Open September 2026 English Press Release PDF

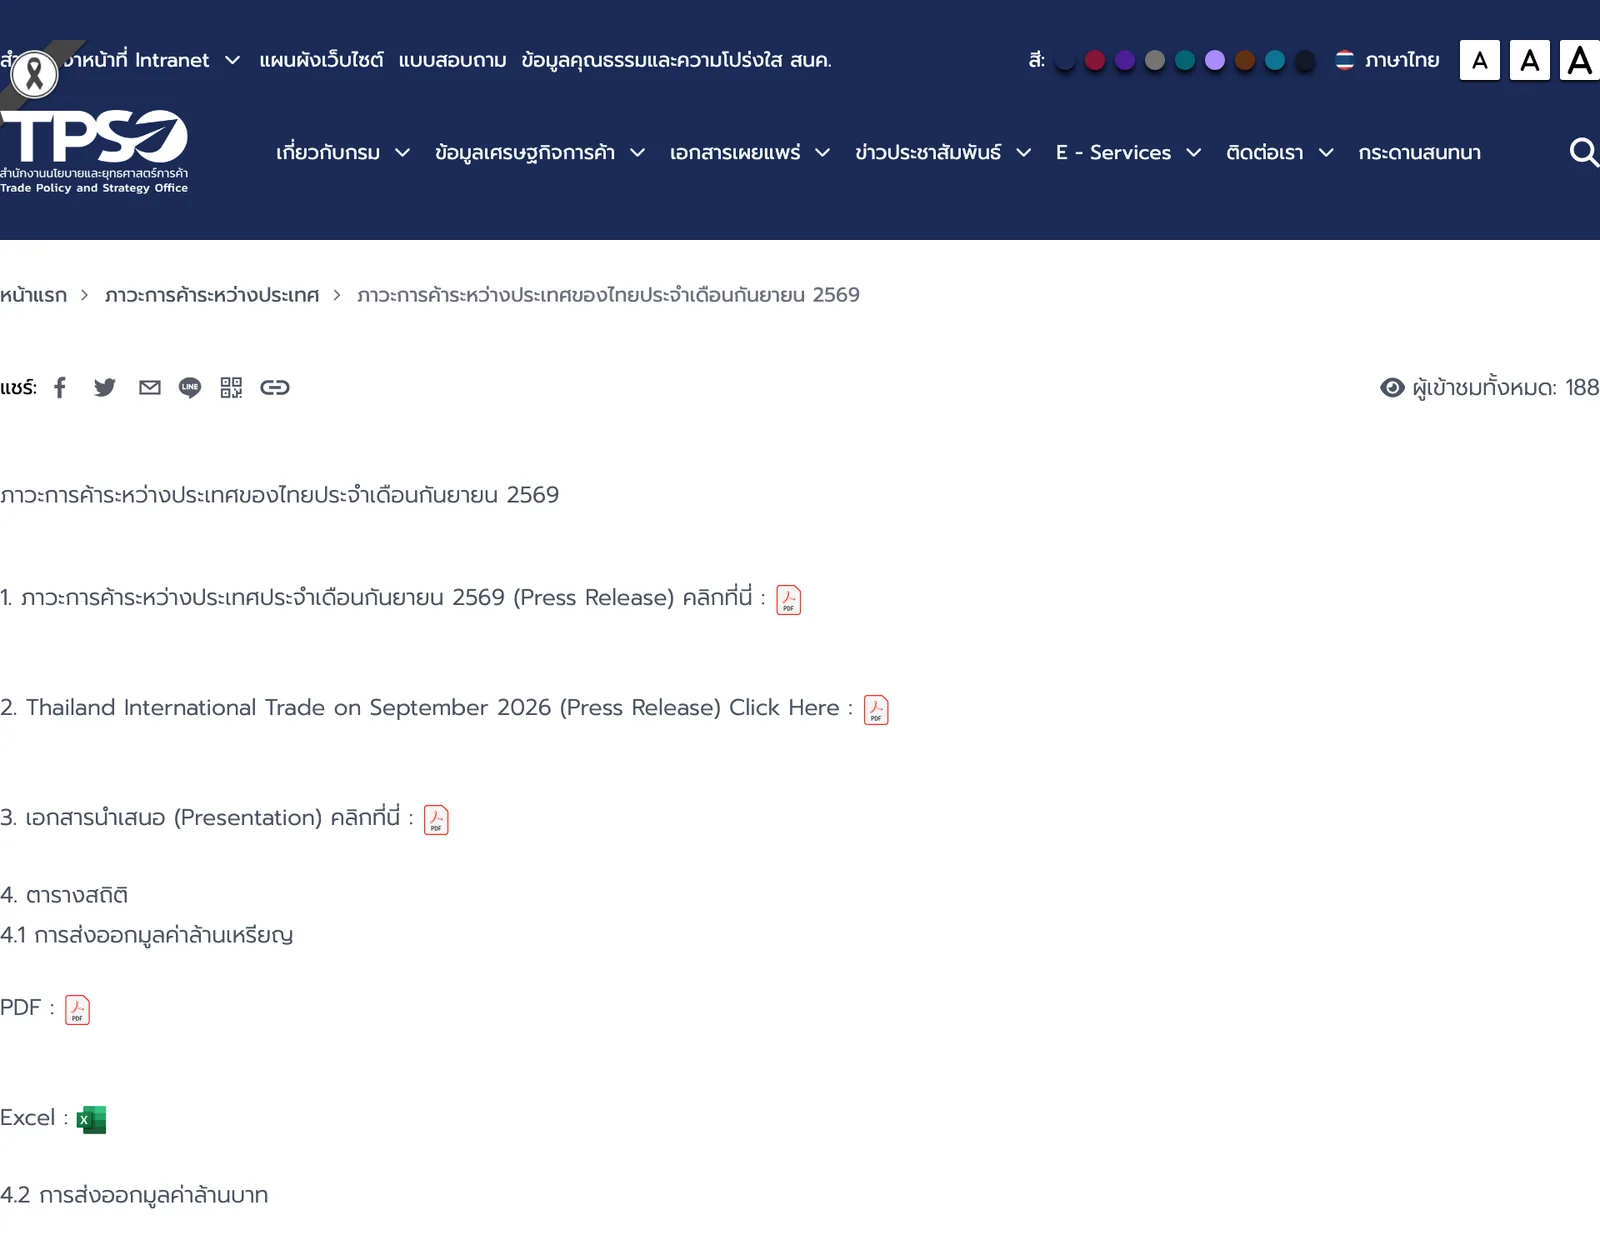(x=876, y=710)
